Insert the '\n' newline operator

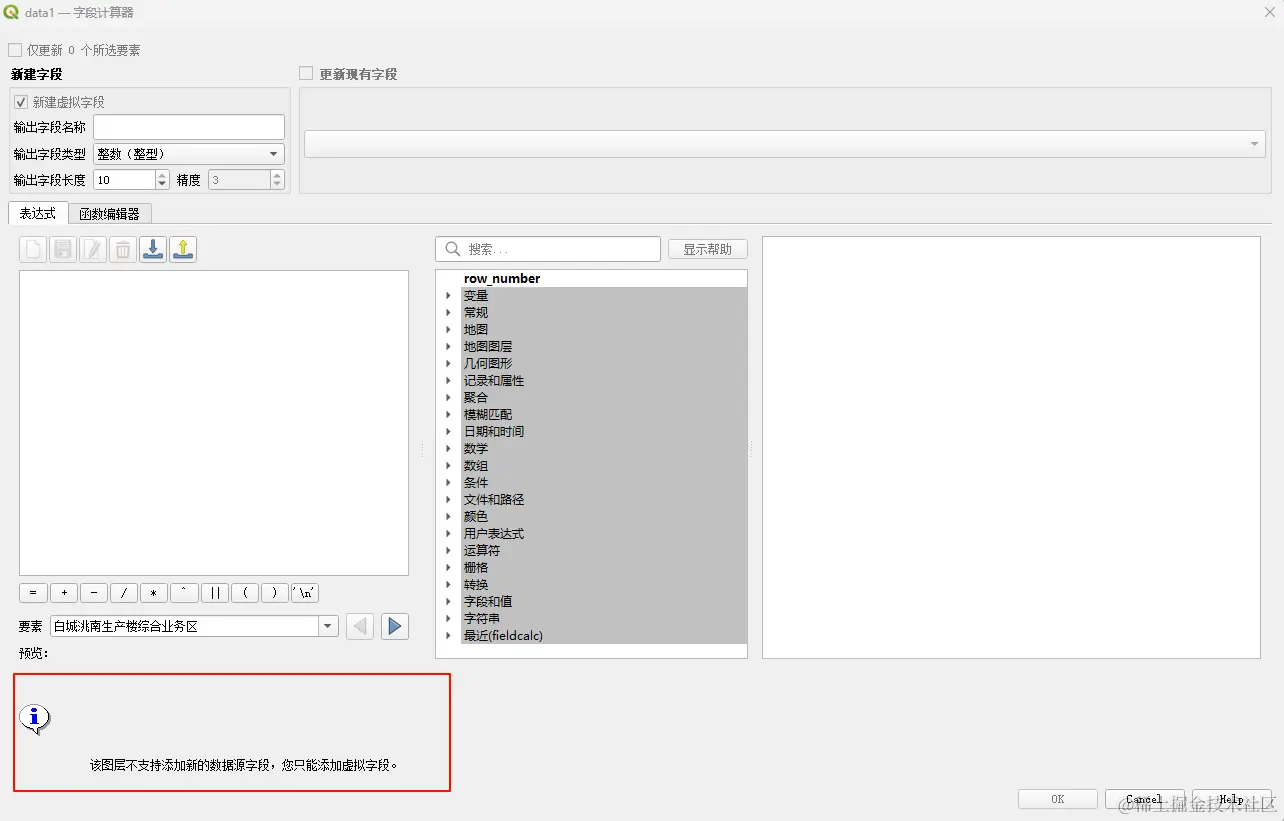pyautogui.click(x=305, y=593)
